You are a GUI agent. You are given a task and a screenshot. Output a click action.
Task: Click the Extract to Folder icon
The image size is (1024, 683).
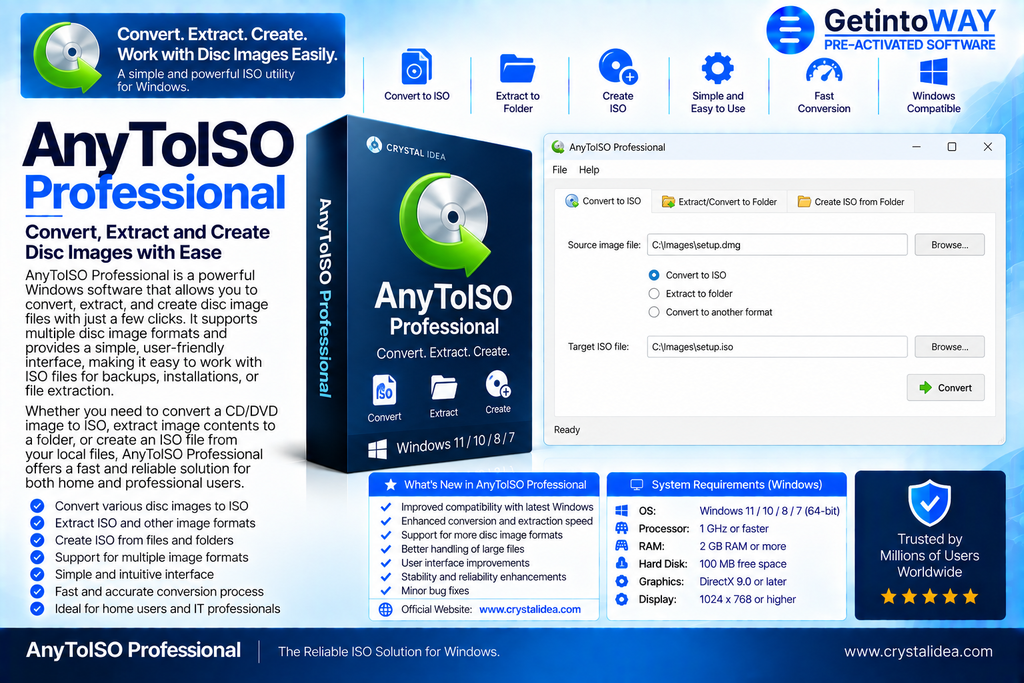[x=517, y=68]
